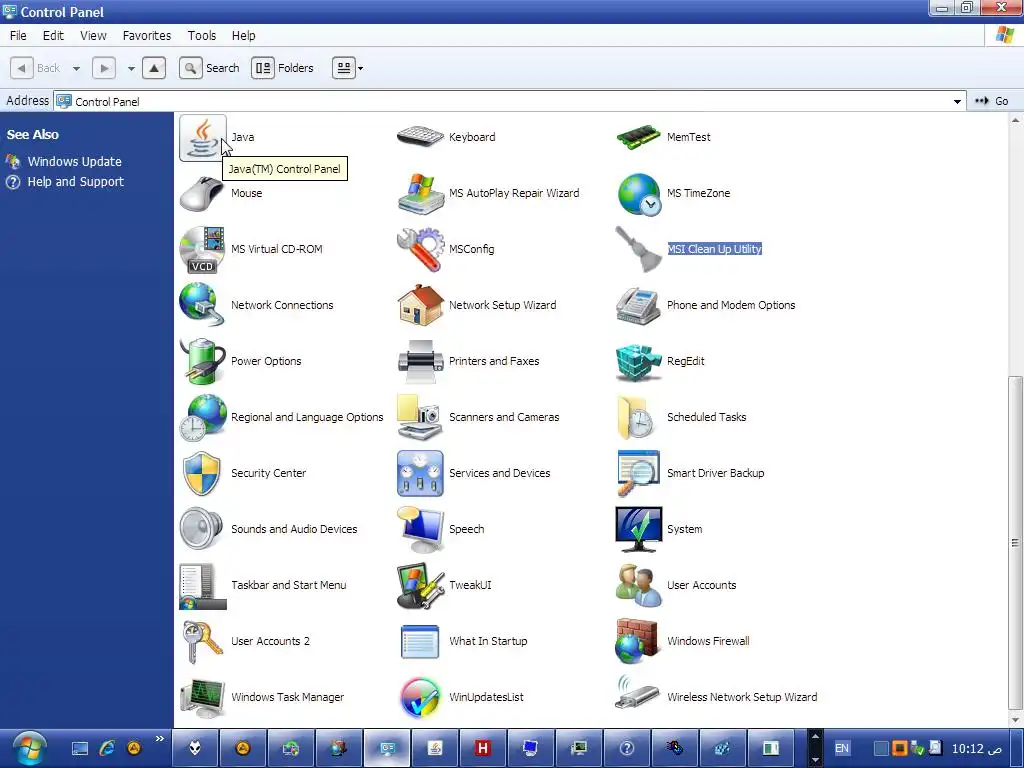Launch the RegEdit cube icon
Image resolution: width=1024 pixels, height=768 pixels.
(x=638, y=361)
